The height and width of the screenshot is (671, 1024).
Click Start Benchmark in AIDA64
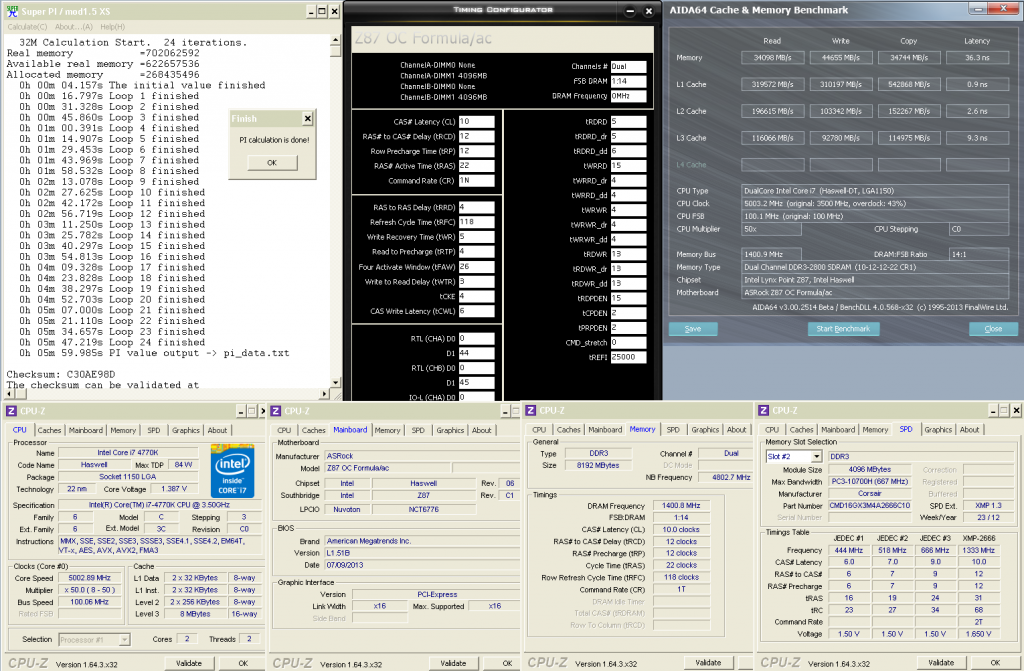click(843, 329)
